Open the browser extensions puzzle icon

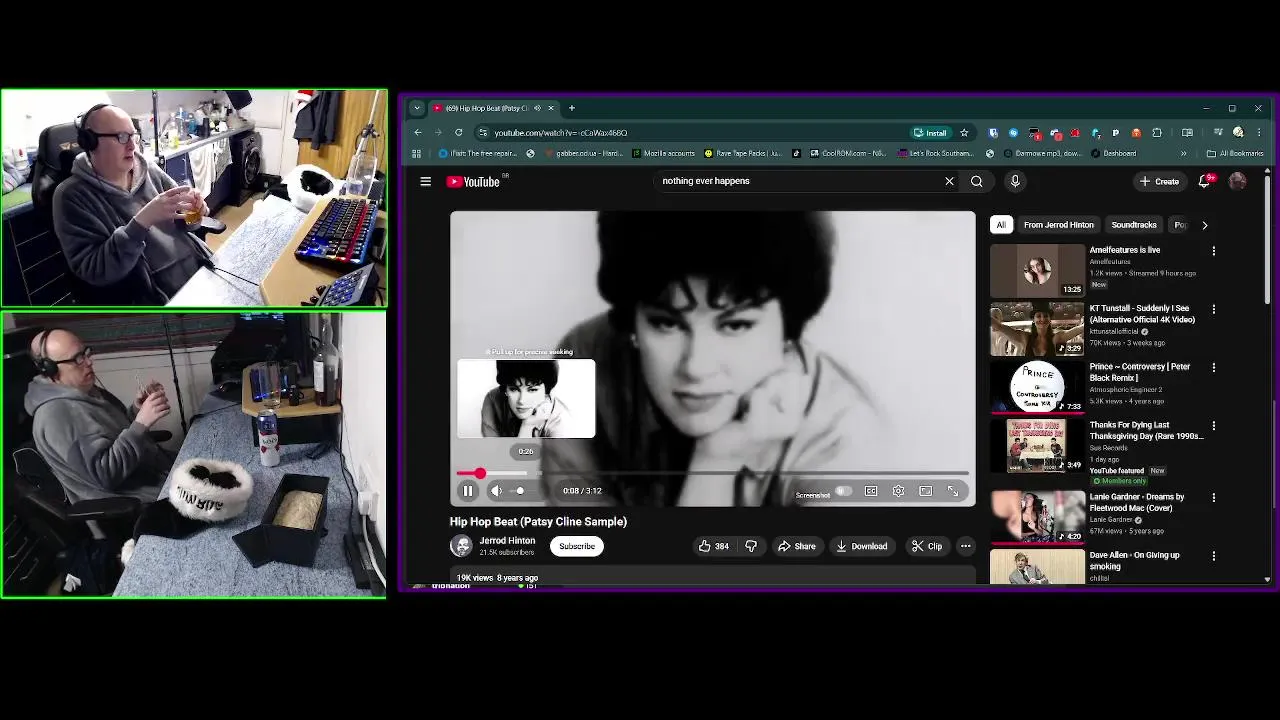[1157, 132]
